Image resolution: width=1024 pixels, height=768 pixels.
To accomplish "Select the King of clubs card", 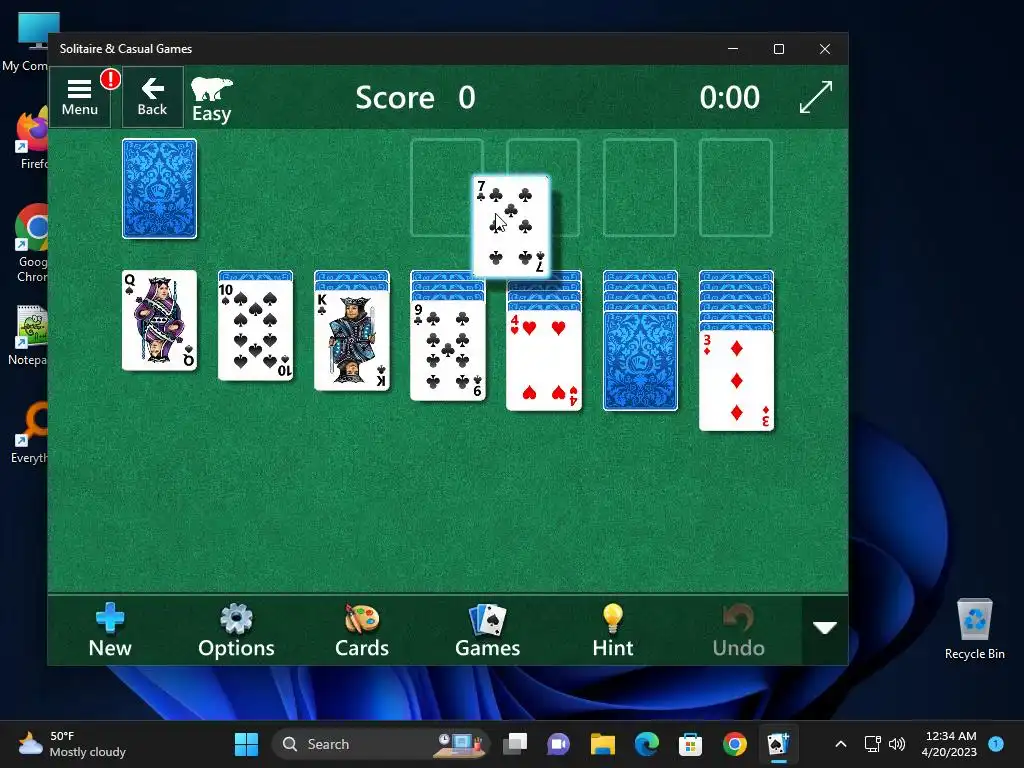I will tap(351, 340).
